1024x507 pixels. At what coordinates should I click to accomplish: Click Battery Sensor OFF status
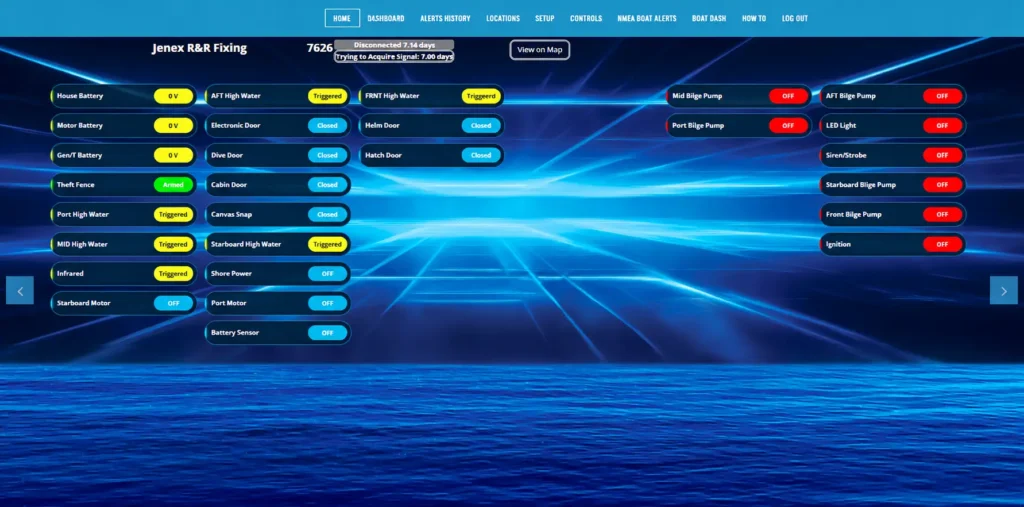point(328,333)
